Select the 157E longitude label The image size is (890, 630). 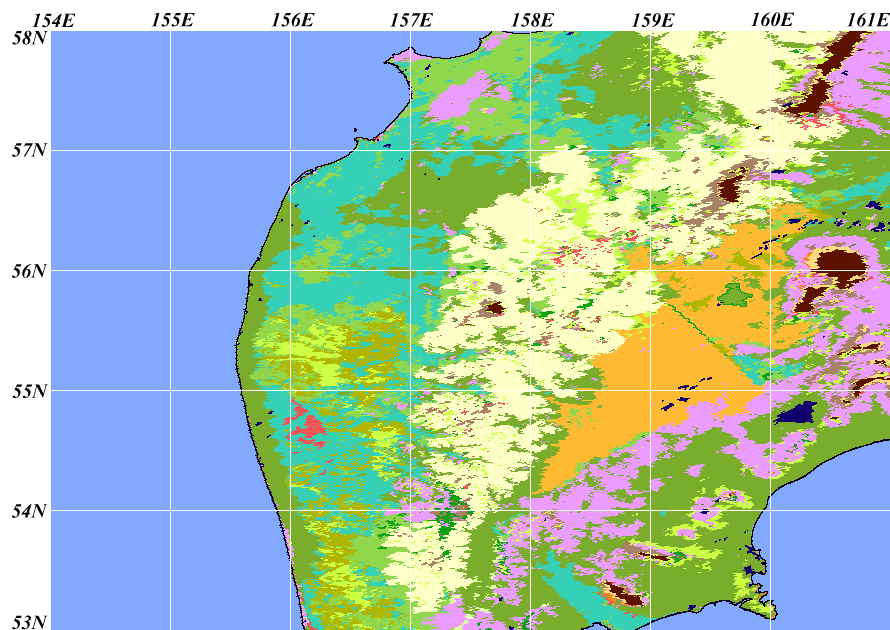coord(412,21)
